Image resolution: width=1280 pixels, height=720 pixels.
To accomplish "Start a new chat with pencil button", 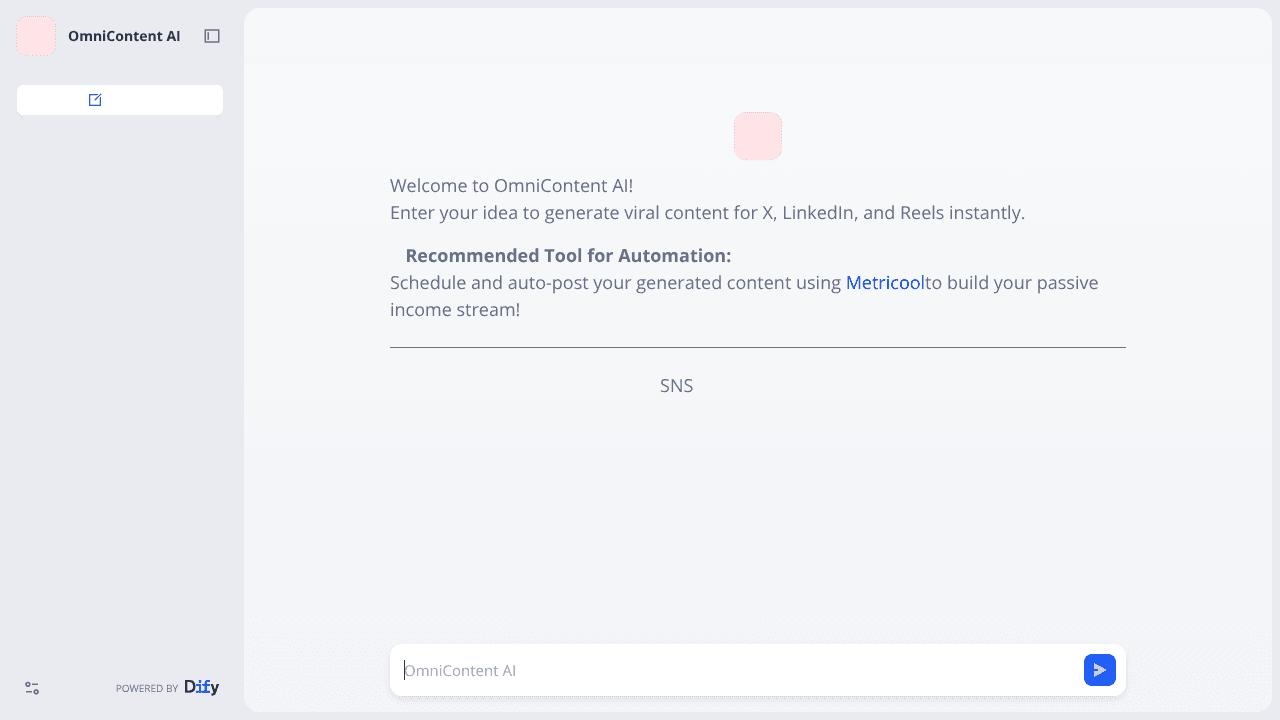I will [120, 100].
